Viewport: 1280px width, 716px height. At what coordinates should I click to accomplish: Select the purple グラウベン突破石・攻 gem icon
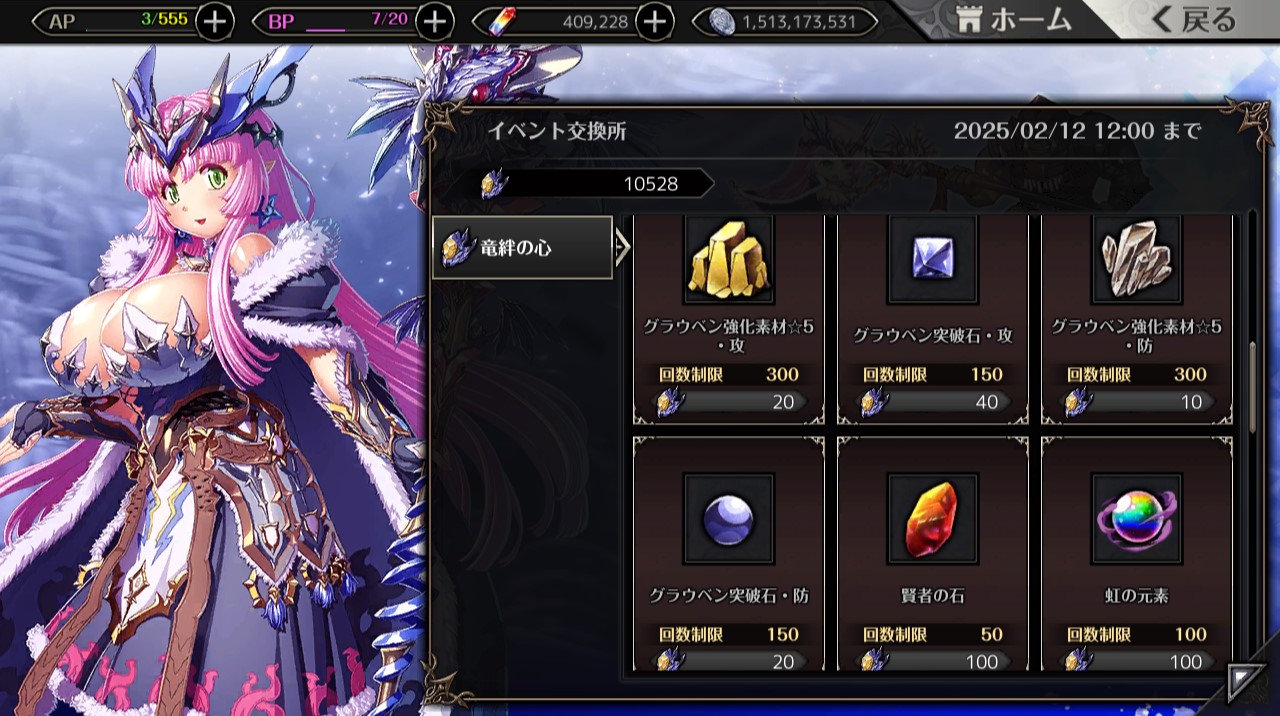point(933,260)
